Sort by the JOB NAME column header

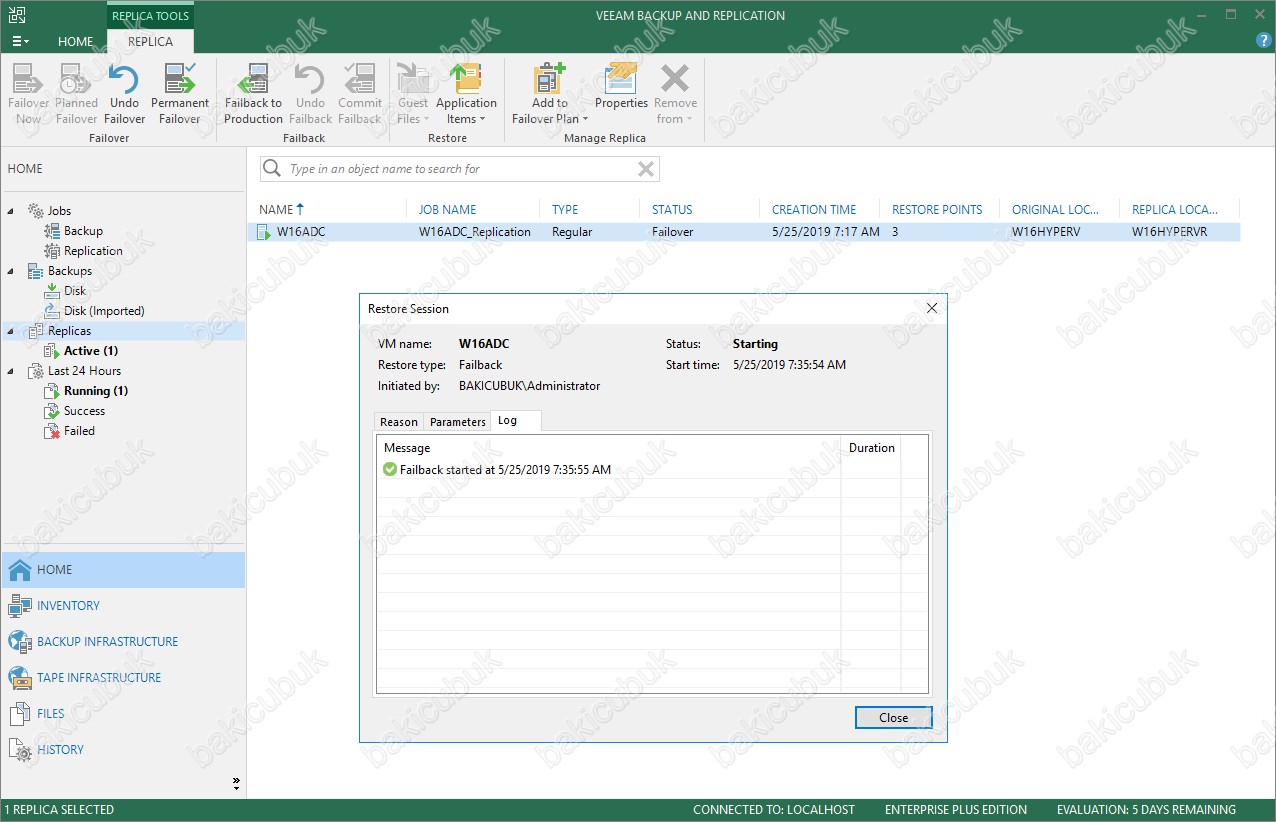447,209
